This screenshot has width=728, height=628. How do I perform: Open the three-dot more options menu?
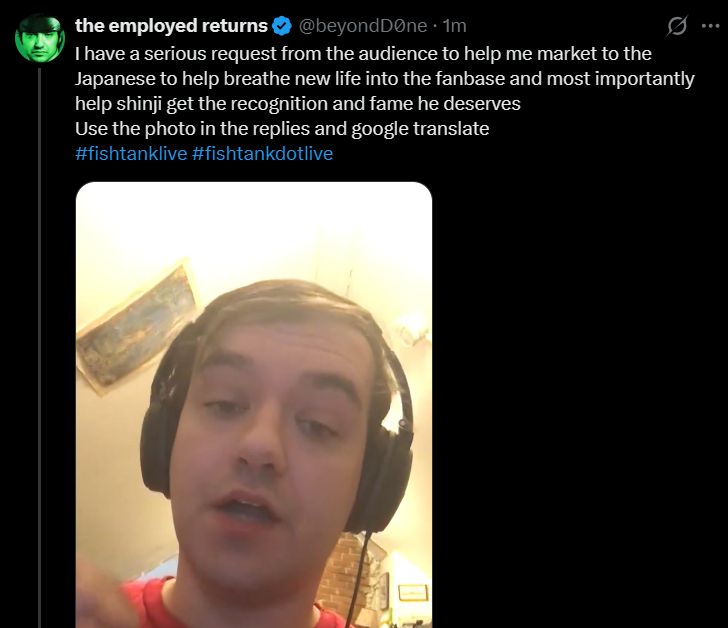pyautogui.click(x=710, y=26)
